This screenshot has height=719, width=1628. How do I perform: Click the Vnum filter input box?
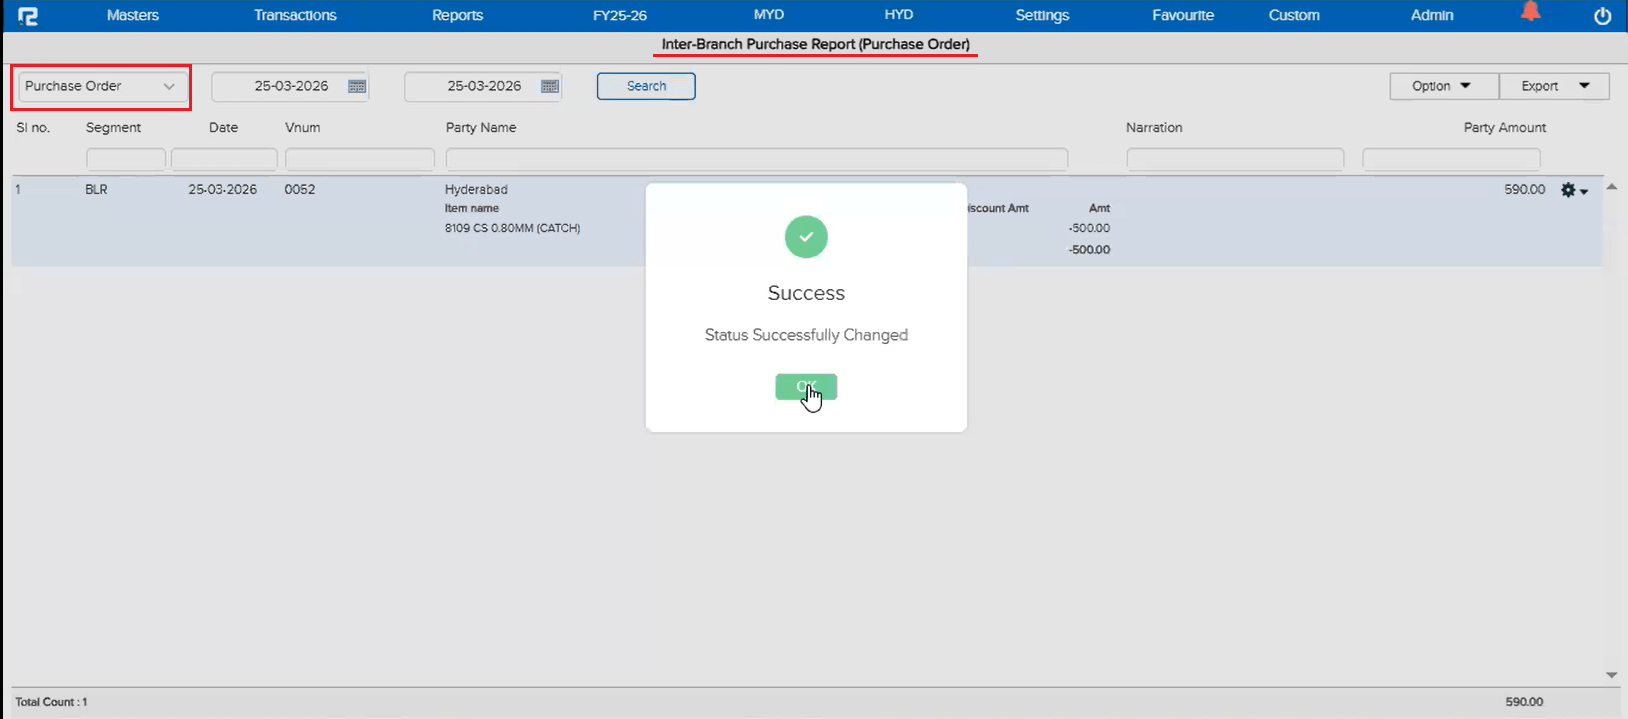pos(359,159)
